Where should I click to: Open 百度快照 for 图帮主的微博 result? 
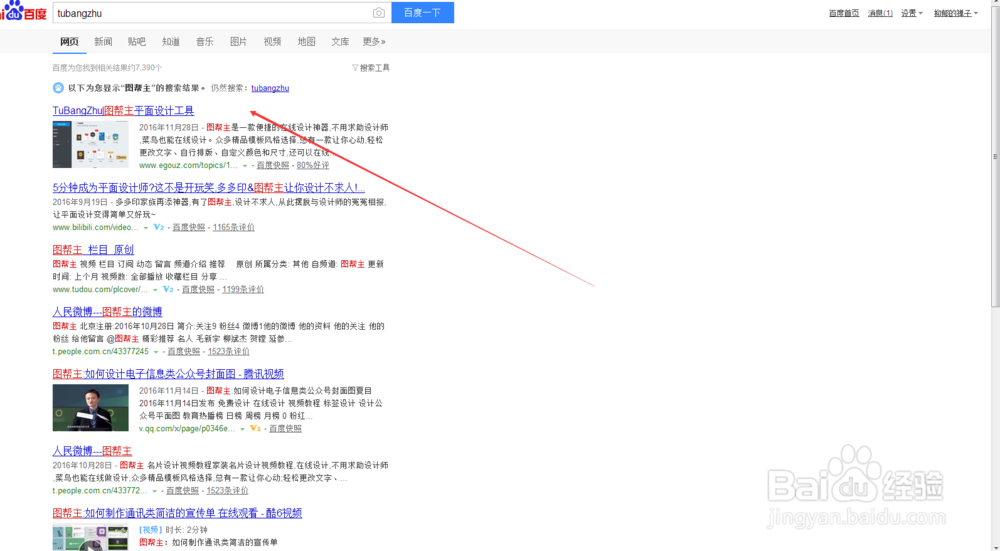tap(184, 351)
